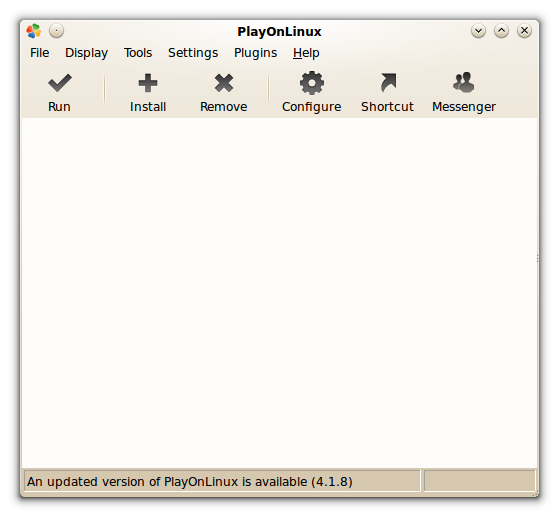The width and height of the screenshot is (559, 517).
Task: Click the Shortcut arrow icon
Action: pos(388,83)
